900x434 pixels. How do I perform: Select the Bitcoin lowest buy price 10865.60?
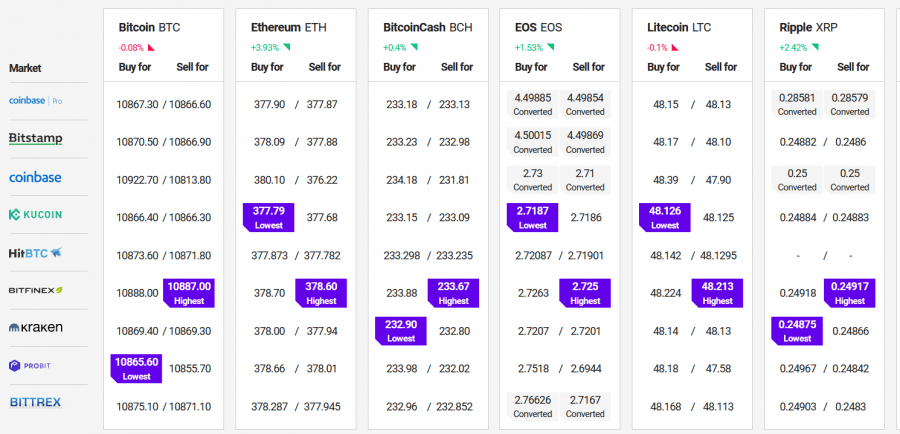137,369
